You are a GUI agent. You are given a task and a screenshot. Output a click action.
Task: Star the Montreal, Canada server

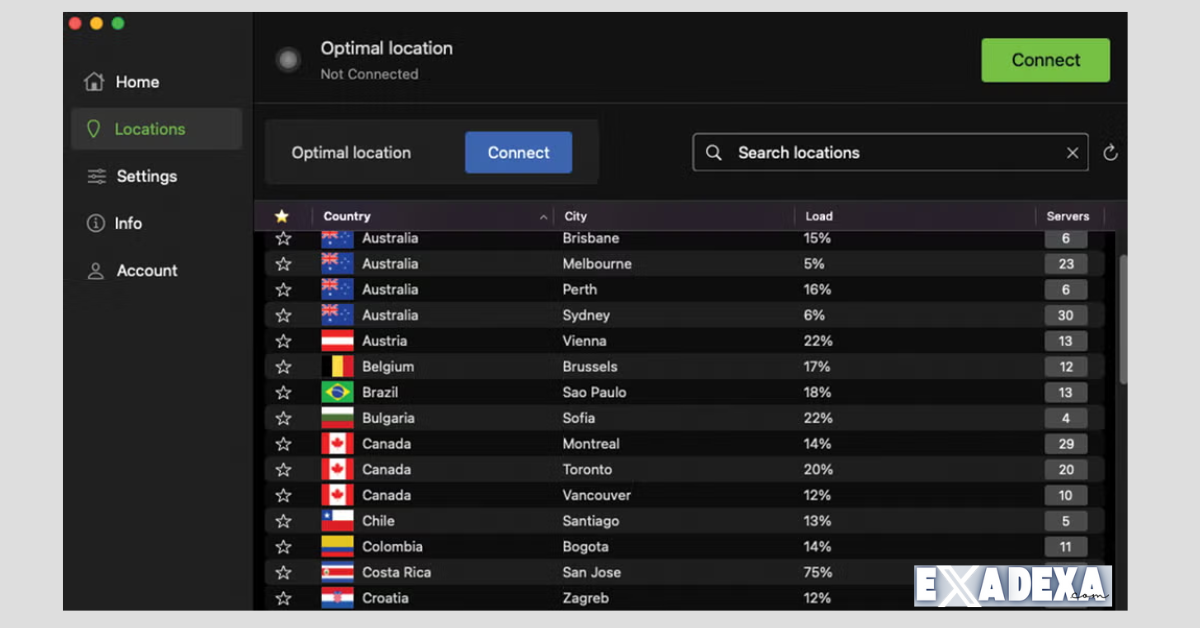coord(283,443)
